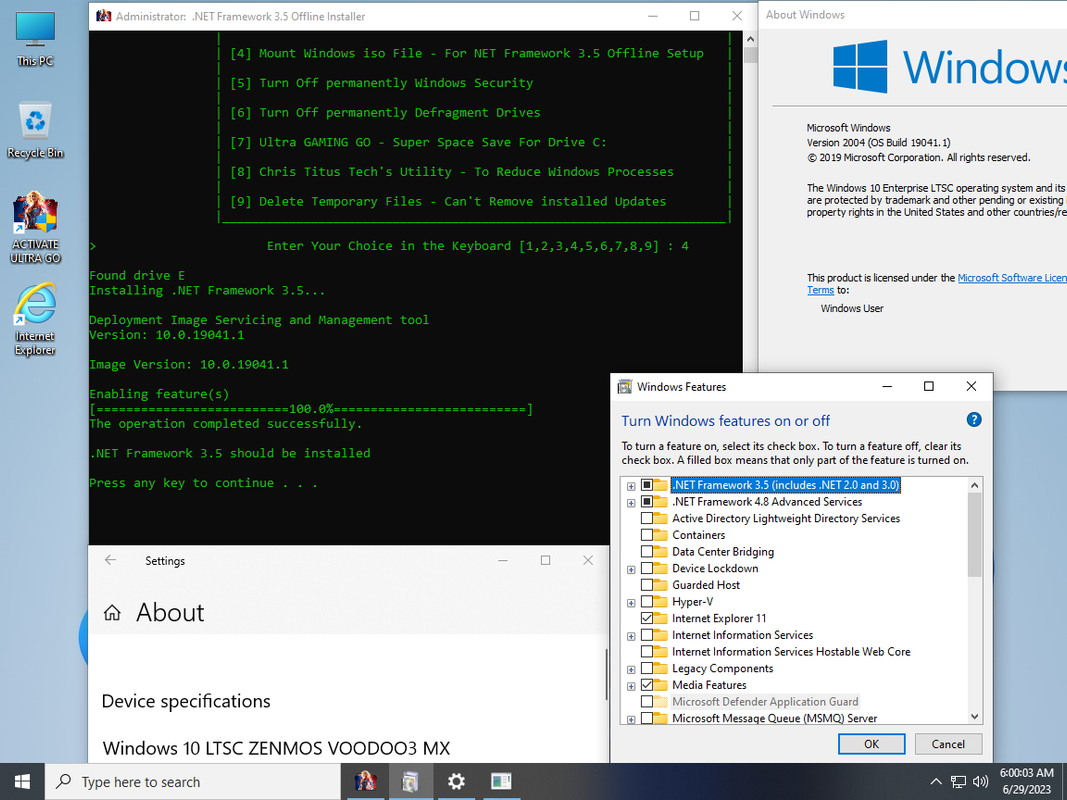Expand .NET Framework 4.8 Advanced Services node
The width and height of the screenshot is (1067, 800).
pyautogui.click(x=631, y=503)
